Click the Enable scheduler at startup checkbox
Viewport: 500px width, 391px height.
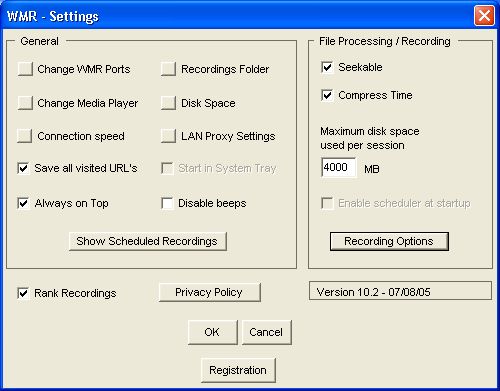(x=327, y=203)
